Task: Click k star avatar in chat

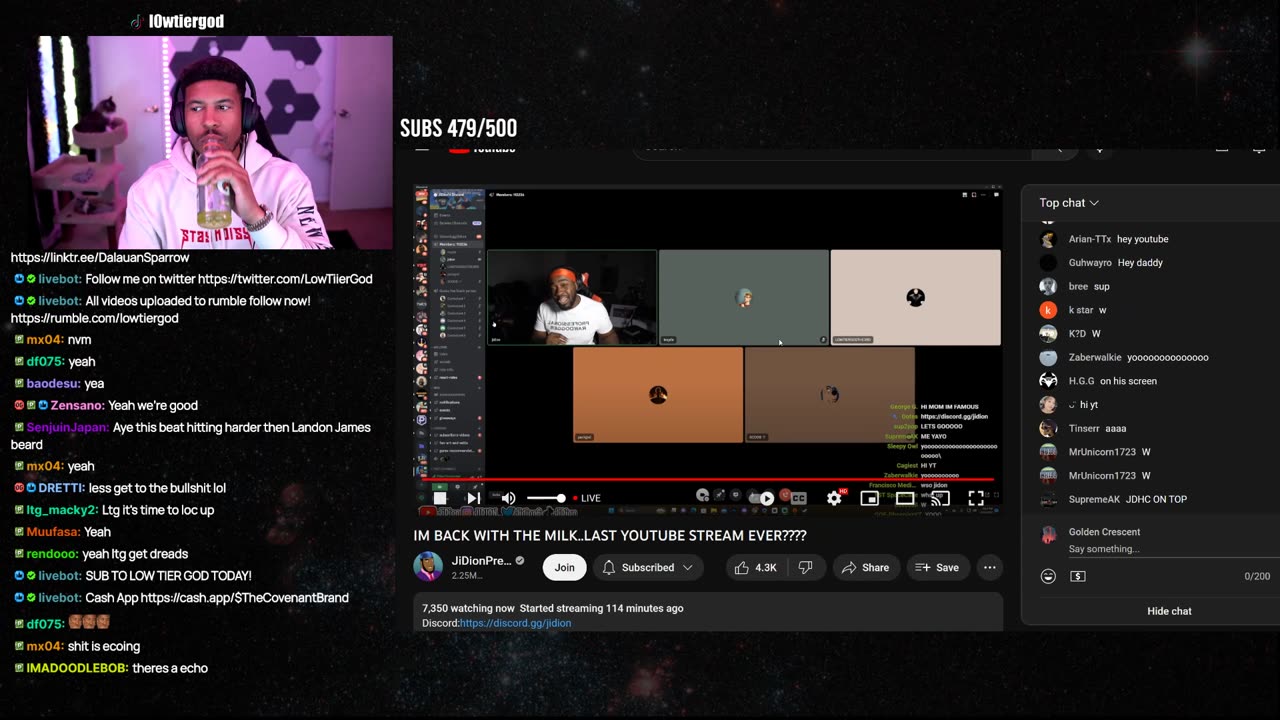Action: pos(1048,310)
